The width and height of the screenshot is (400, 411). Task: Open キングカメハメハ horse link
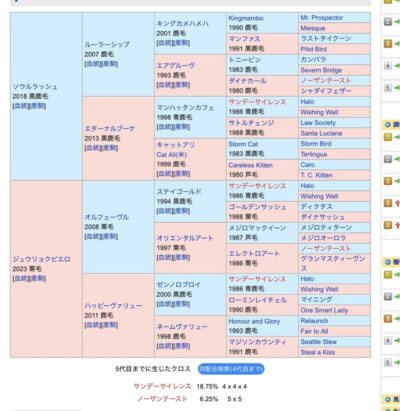(182, 24)
